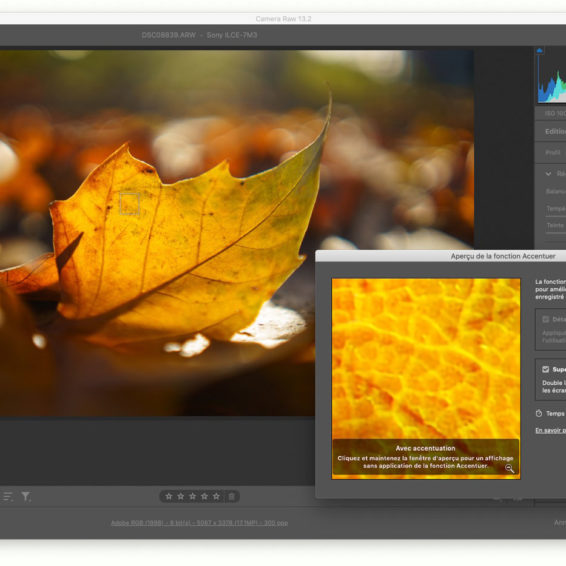The height and width of the screenshot is (566, 566).
Task: Click the zoom-out magnifier in Accentuer preview
Action: 509,469
